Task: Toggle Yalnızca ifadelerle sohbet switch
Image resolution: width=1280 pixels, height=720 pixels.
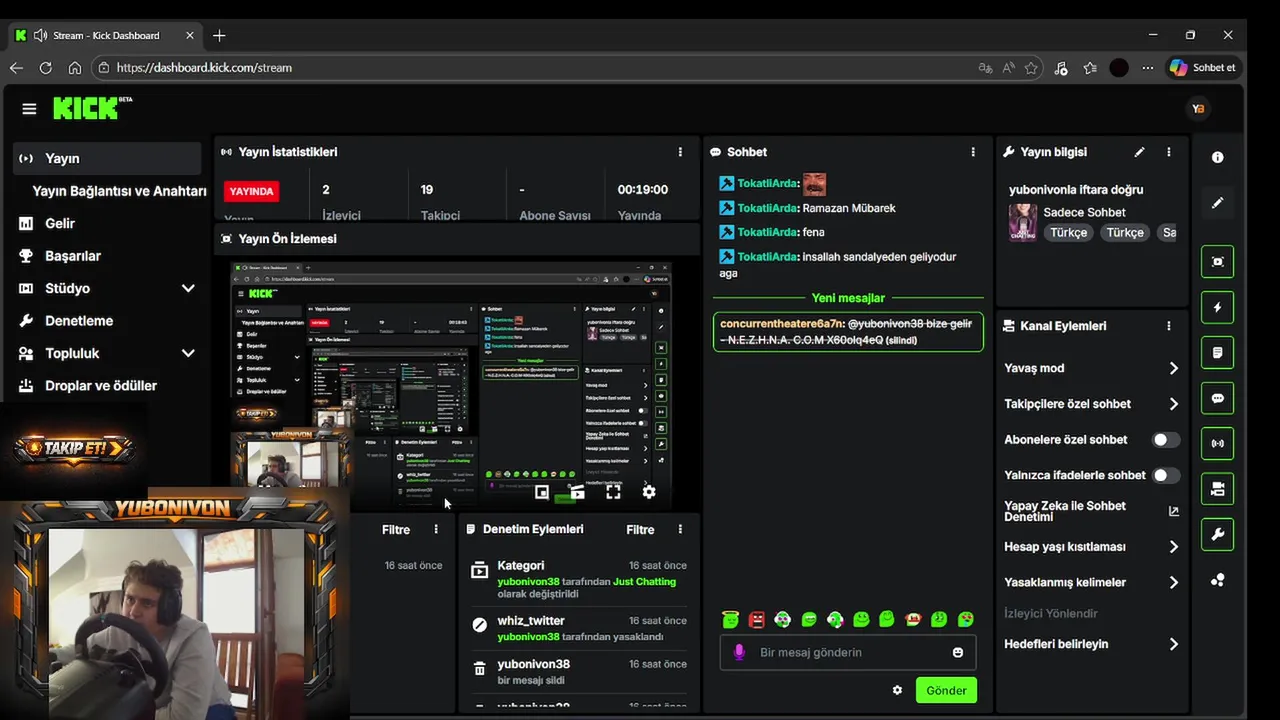Action: click(x=1166, y=476)
